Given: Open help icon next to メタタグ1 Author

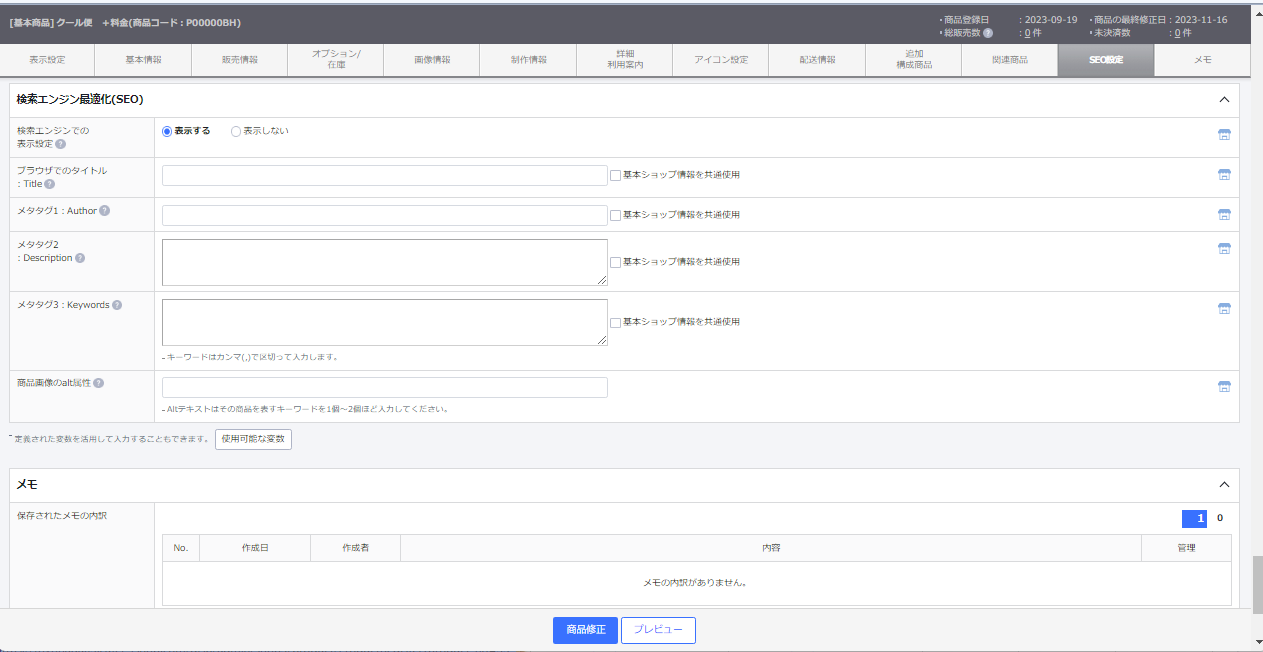Looking at the screenshot, I should coord(105,210).
